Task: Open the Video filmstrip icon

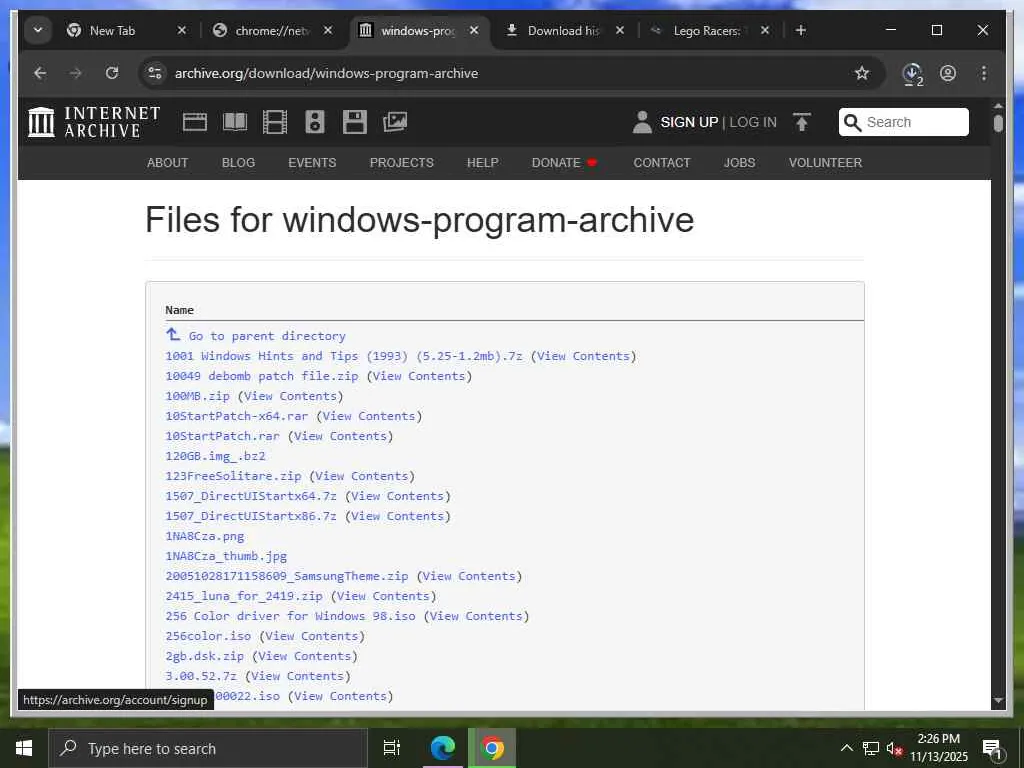Action: (x=275, y=122)
